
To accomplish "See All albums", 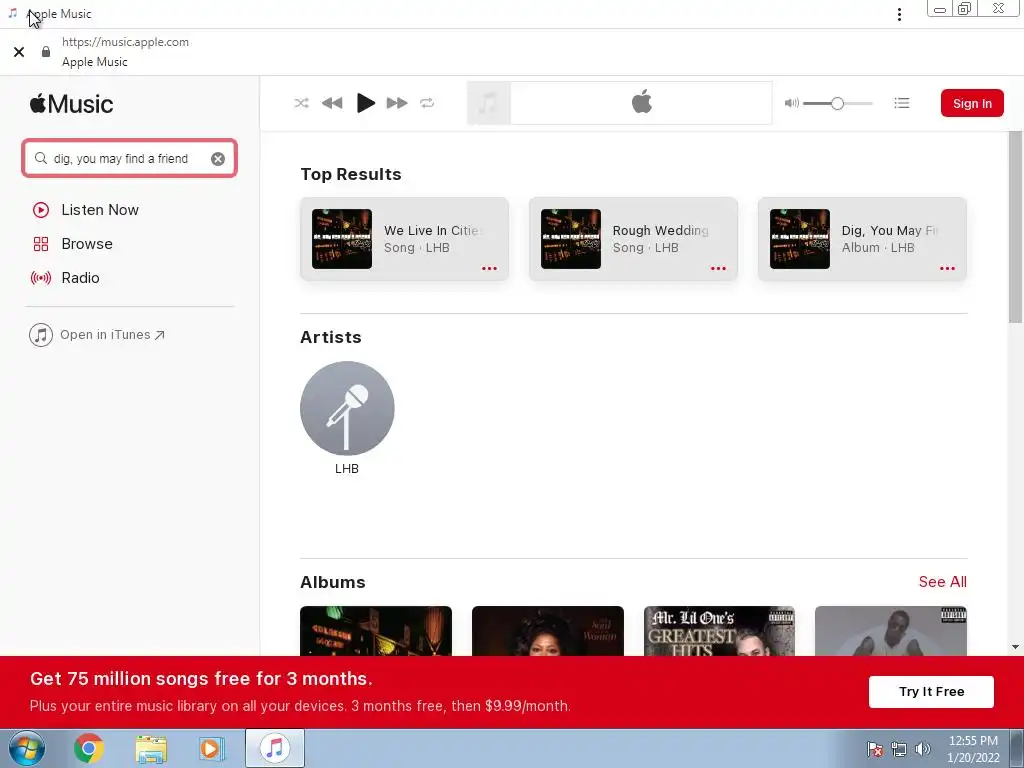I will click(942, 582).
